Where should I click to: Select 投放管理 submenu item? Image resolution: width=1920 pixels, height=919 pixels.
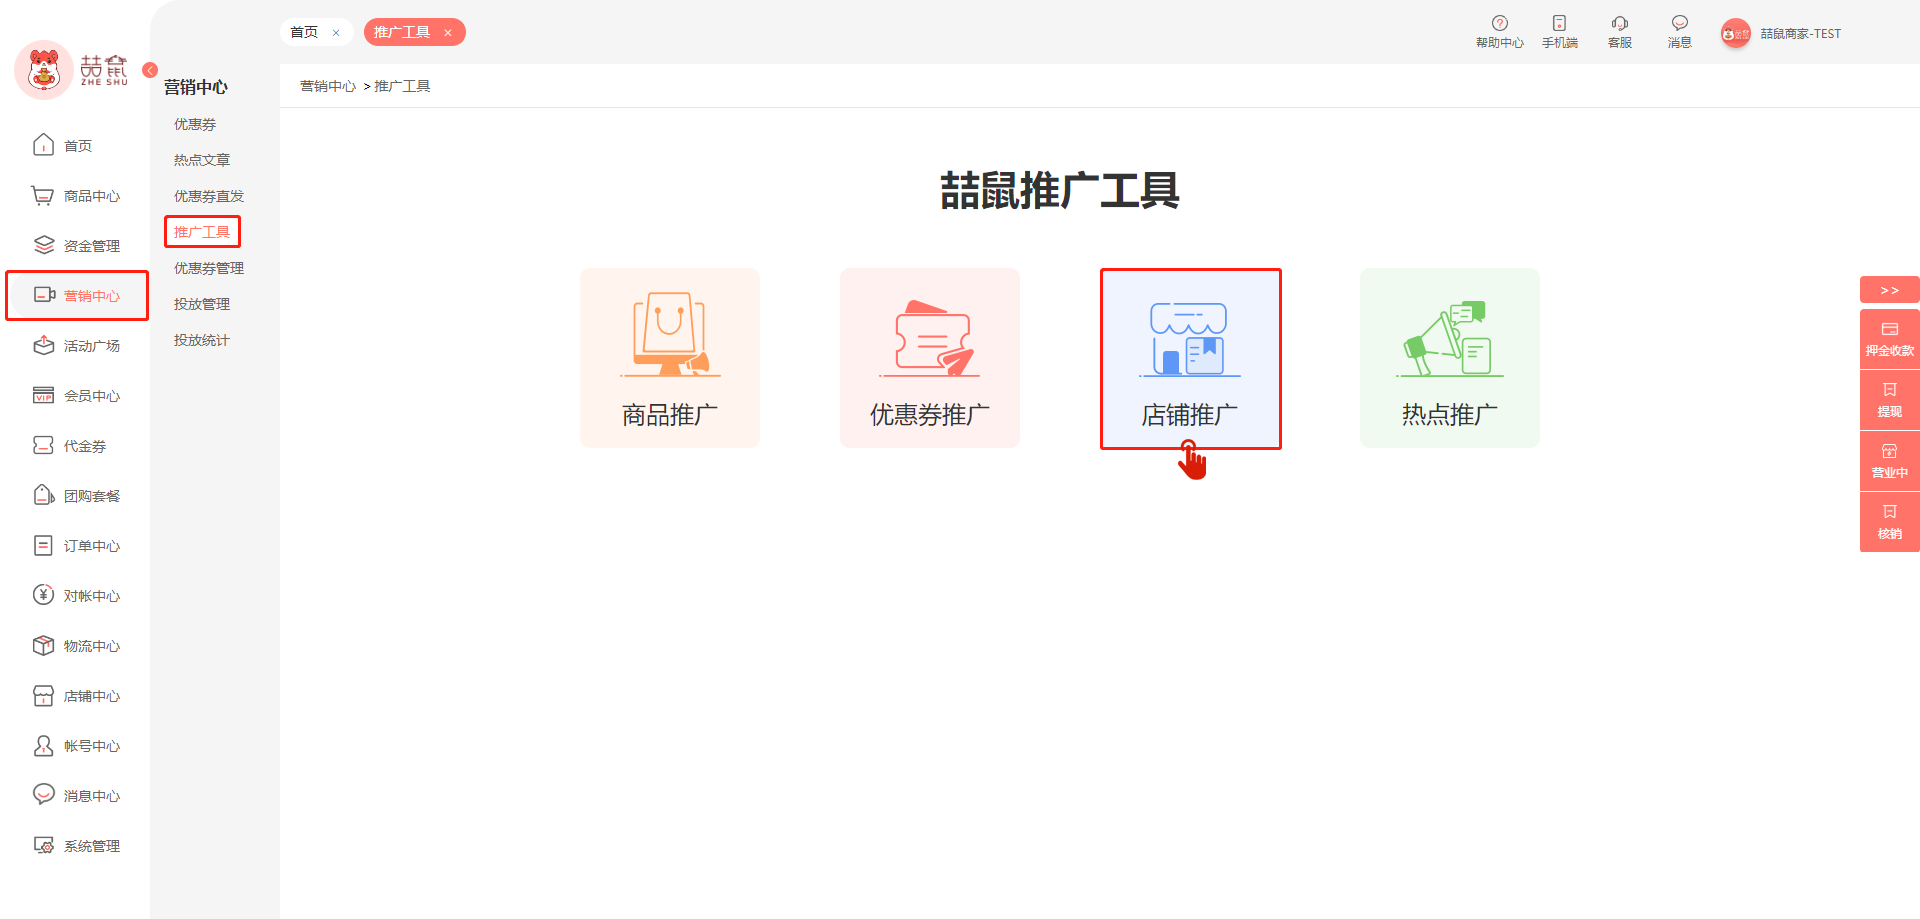pyautogui.click(x=202, y=304)
